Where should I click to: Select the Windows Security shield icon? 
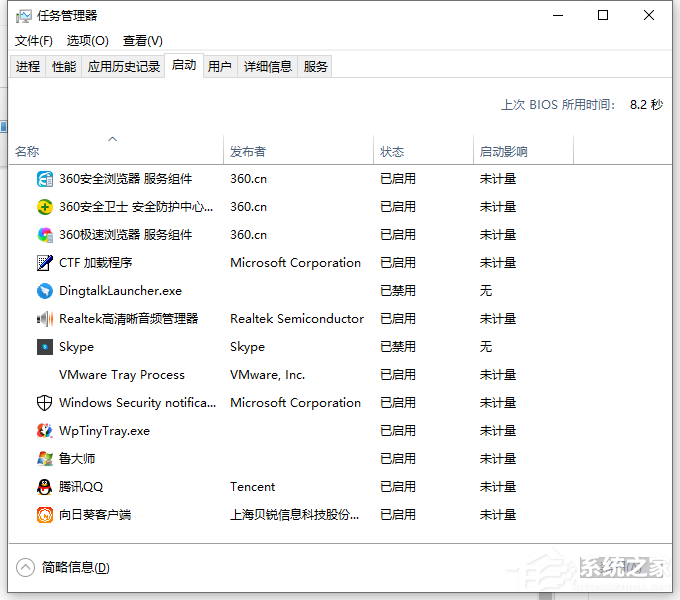tap(45, 403)
